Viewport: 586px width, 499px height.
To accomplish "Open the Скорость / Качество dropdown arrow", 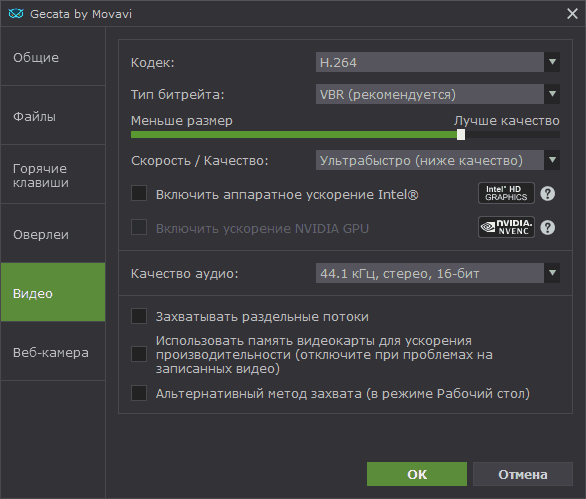I will (552, 160).
